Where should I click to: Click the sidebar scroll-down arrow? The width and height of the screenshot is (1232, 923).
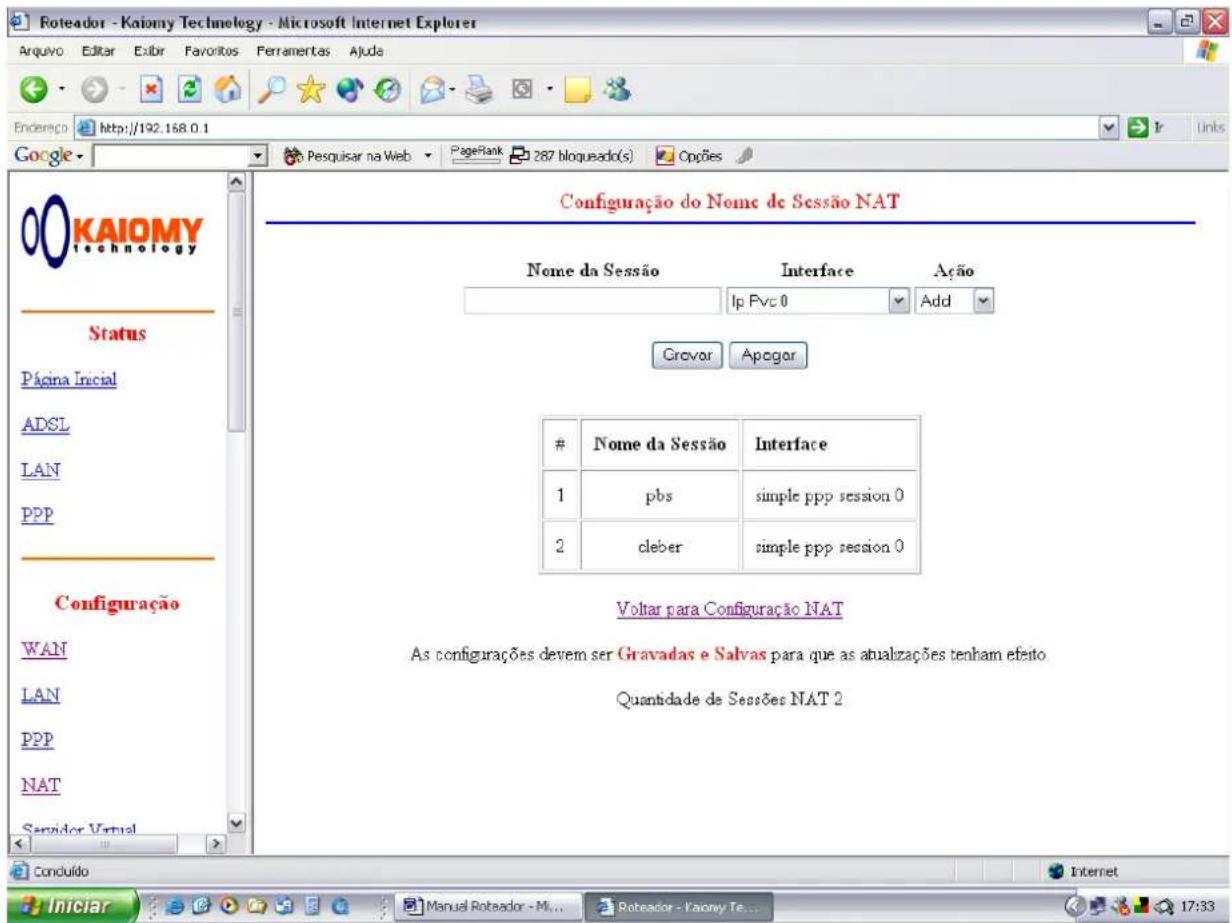pyautogui.click(x=237, y=824)
